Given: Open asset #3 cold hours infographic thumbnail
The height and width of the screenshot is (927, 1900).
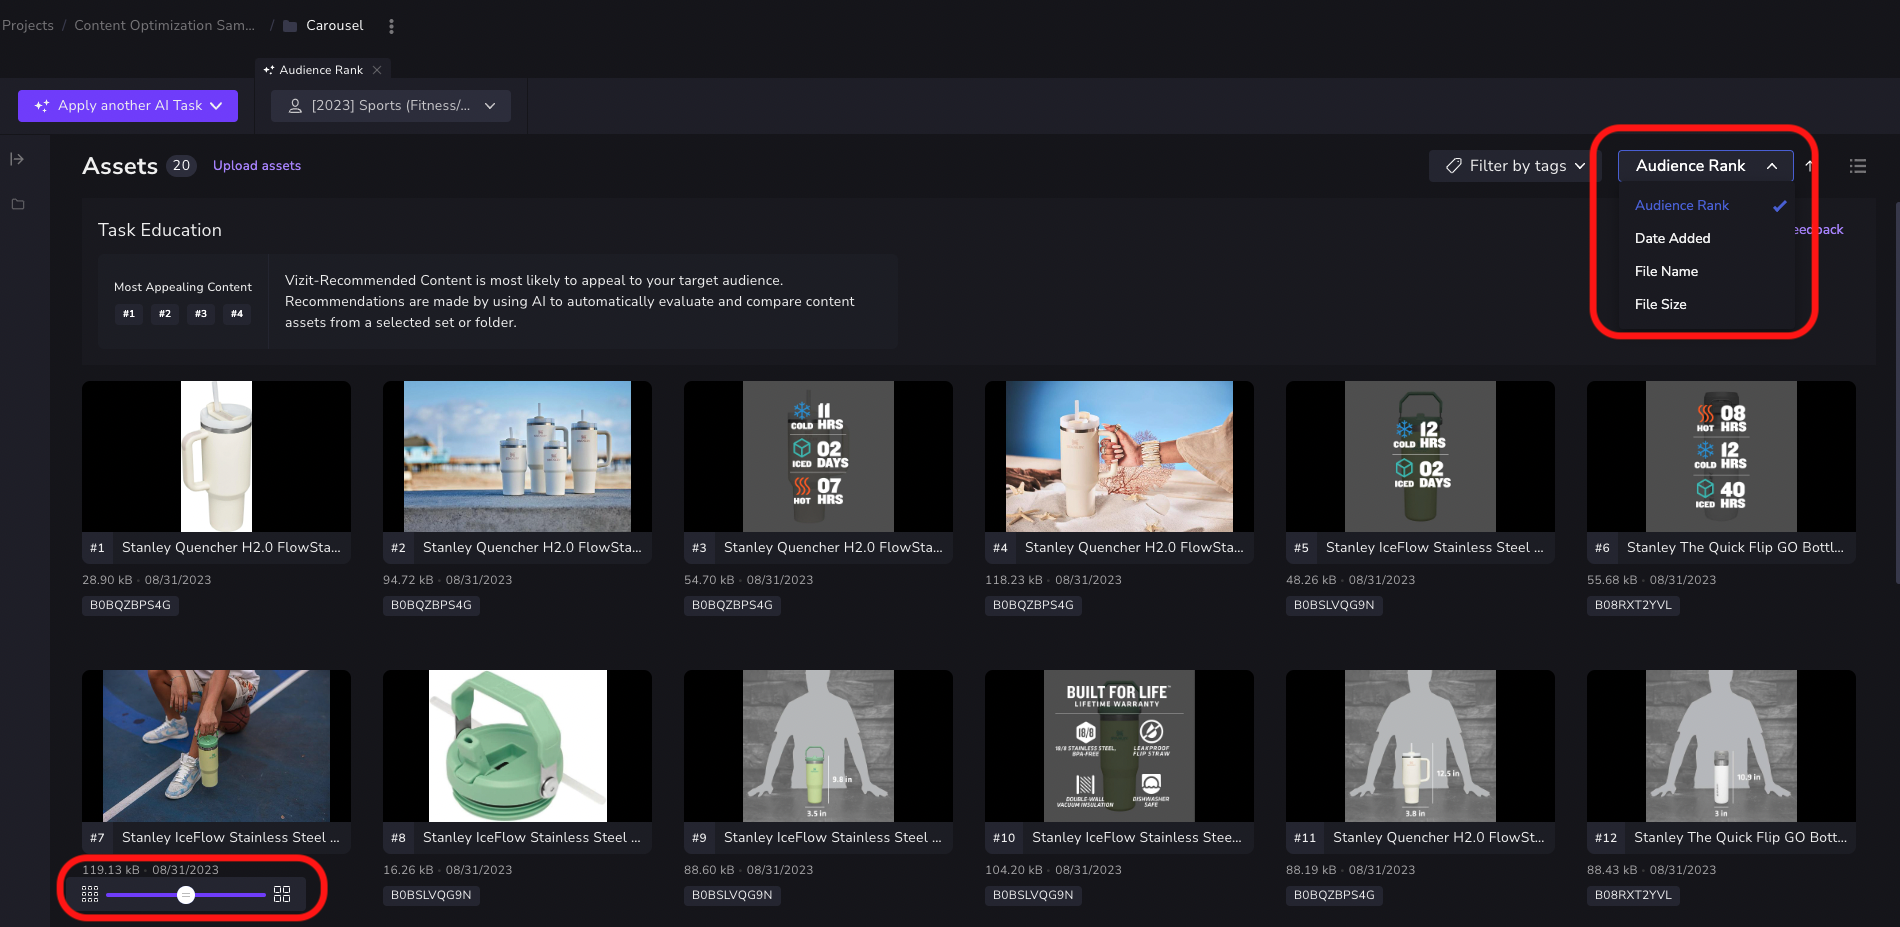Looking at the screenshot, I should tap(818, 456).
